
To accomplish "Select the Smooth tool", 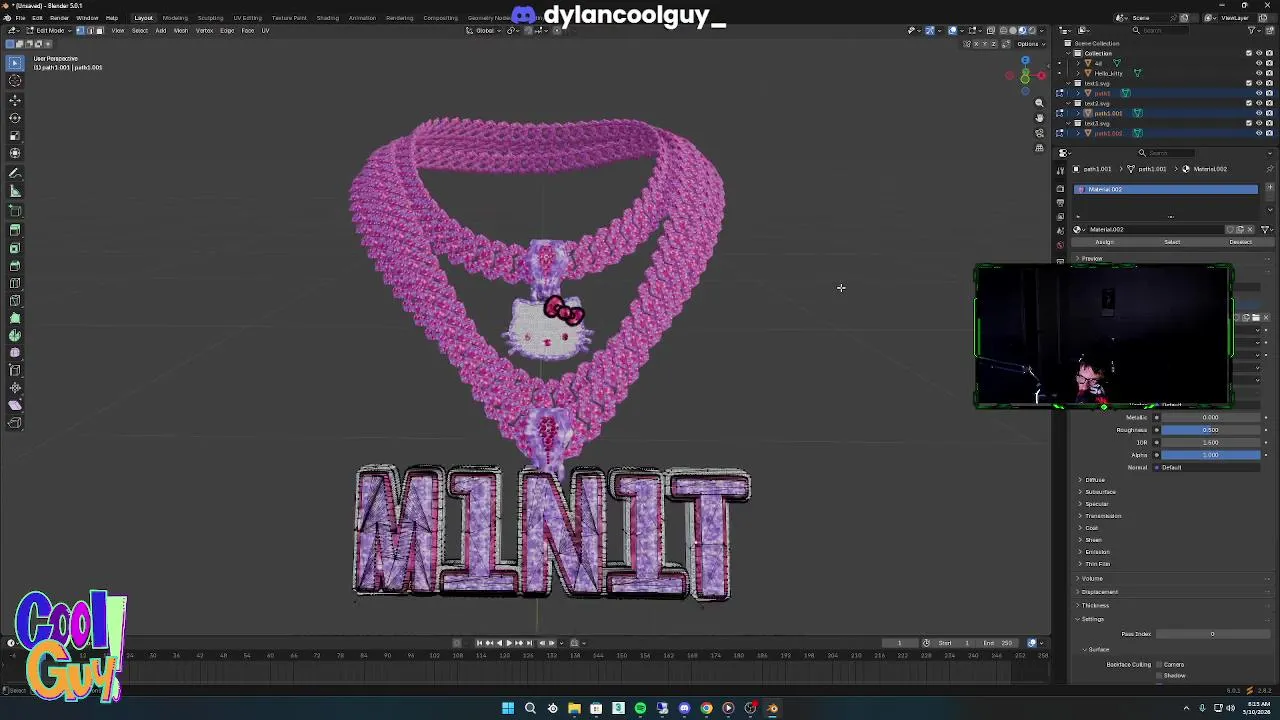I will (15, 353).
